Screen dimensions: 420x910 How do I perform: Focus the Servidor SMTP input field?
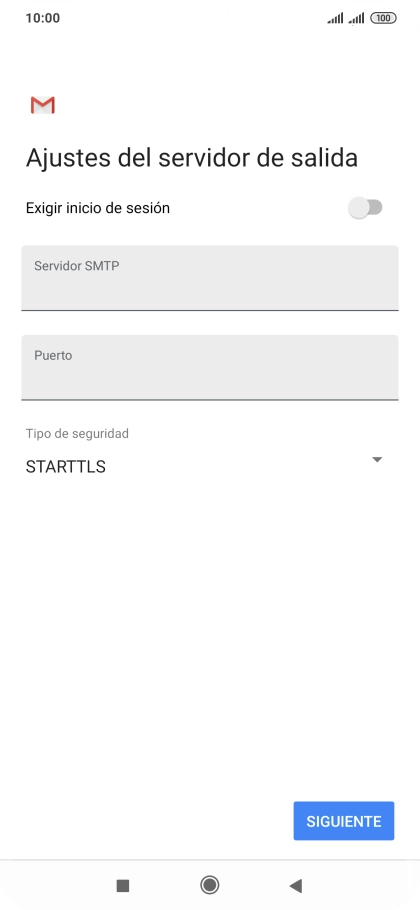tap(210, 278)
